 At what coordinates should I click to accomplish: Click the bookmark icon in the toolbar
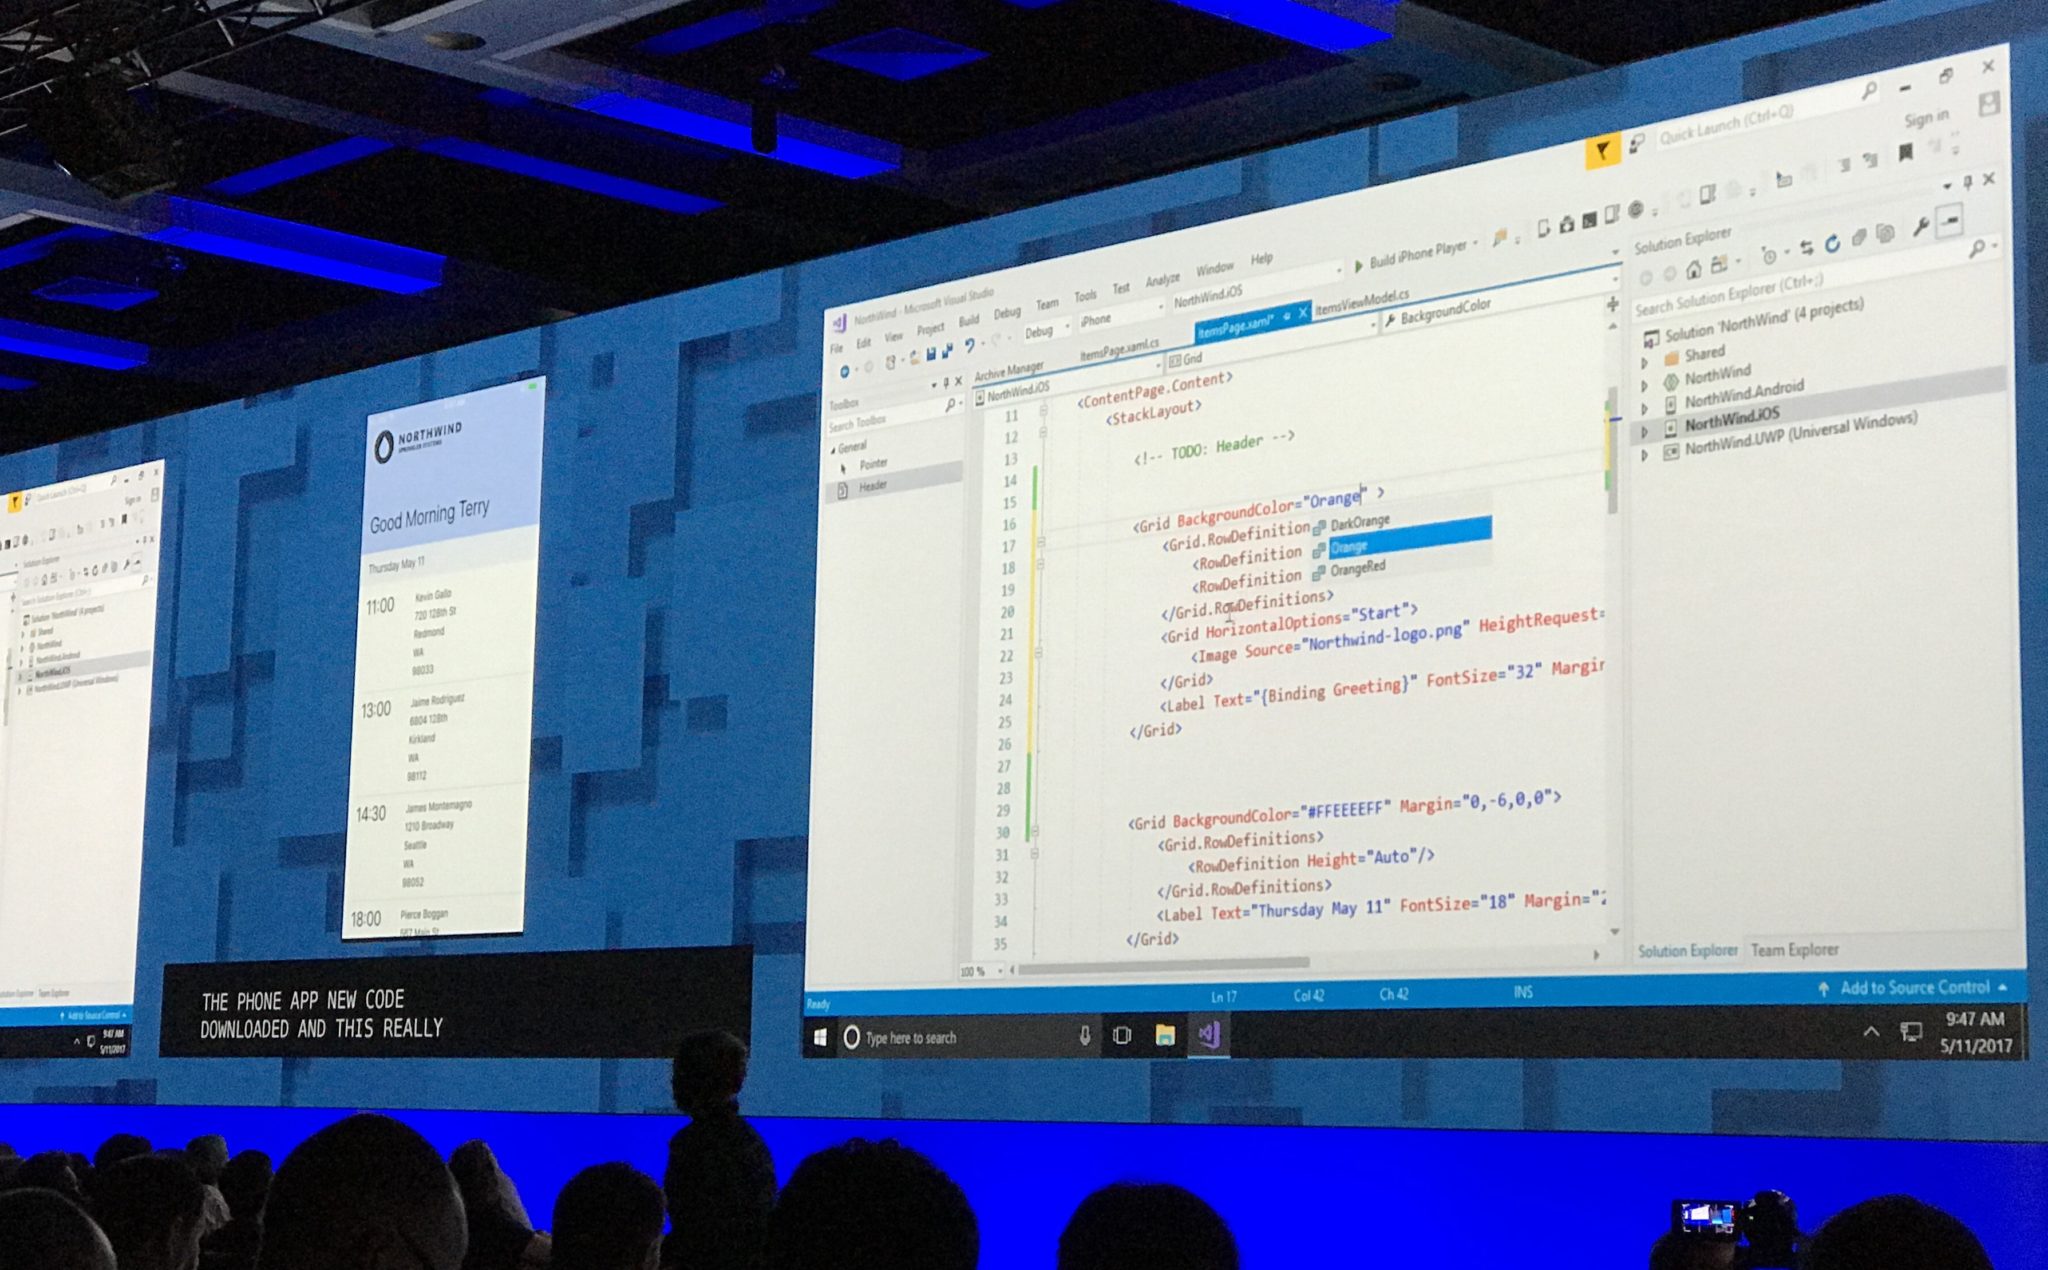point(1906,152)
